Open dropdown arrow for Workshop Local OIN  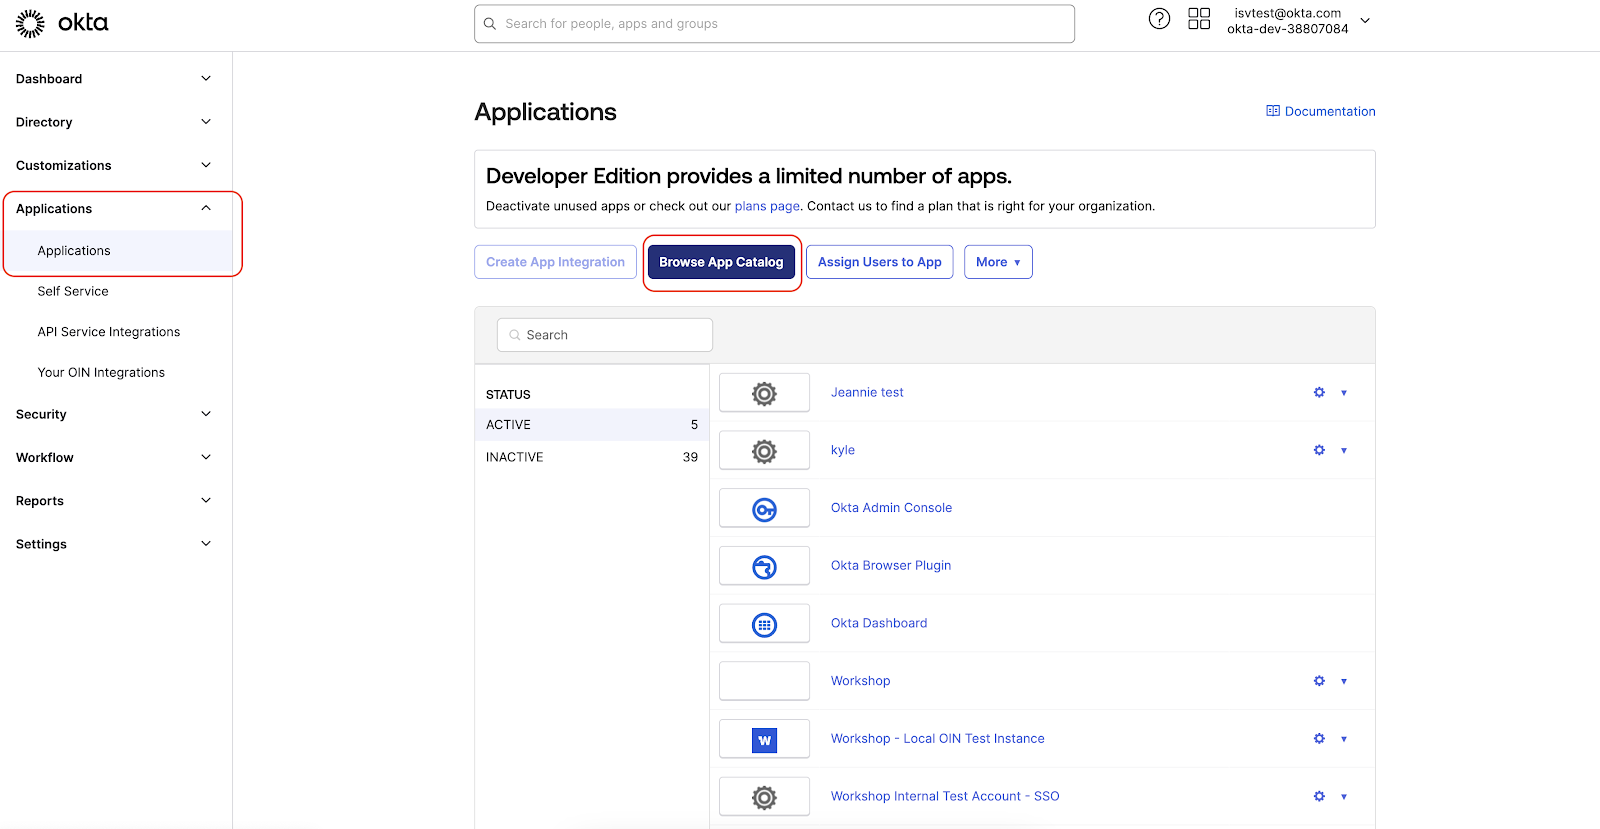point(1344,739)
